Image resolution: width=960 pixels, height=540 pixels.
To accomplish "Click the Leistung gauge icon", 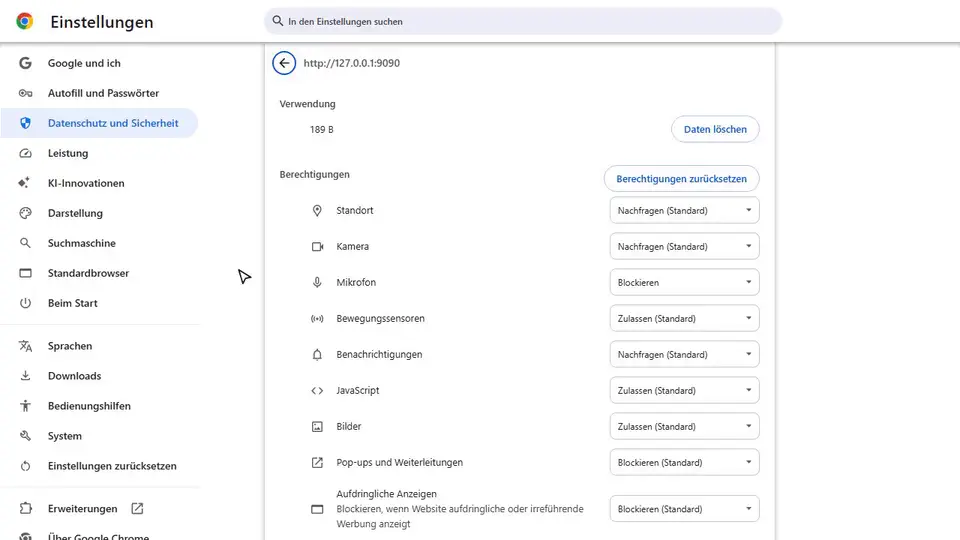I will click(25, 153).
